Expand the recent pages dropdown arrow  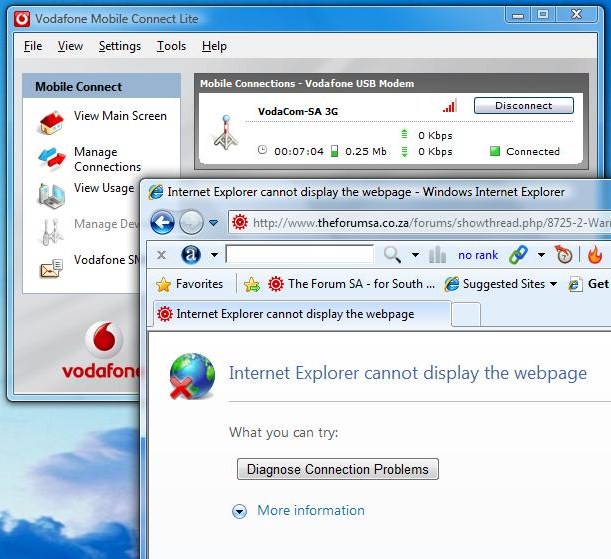[213, 223]
